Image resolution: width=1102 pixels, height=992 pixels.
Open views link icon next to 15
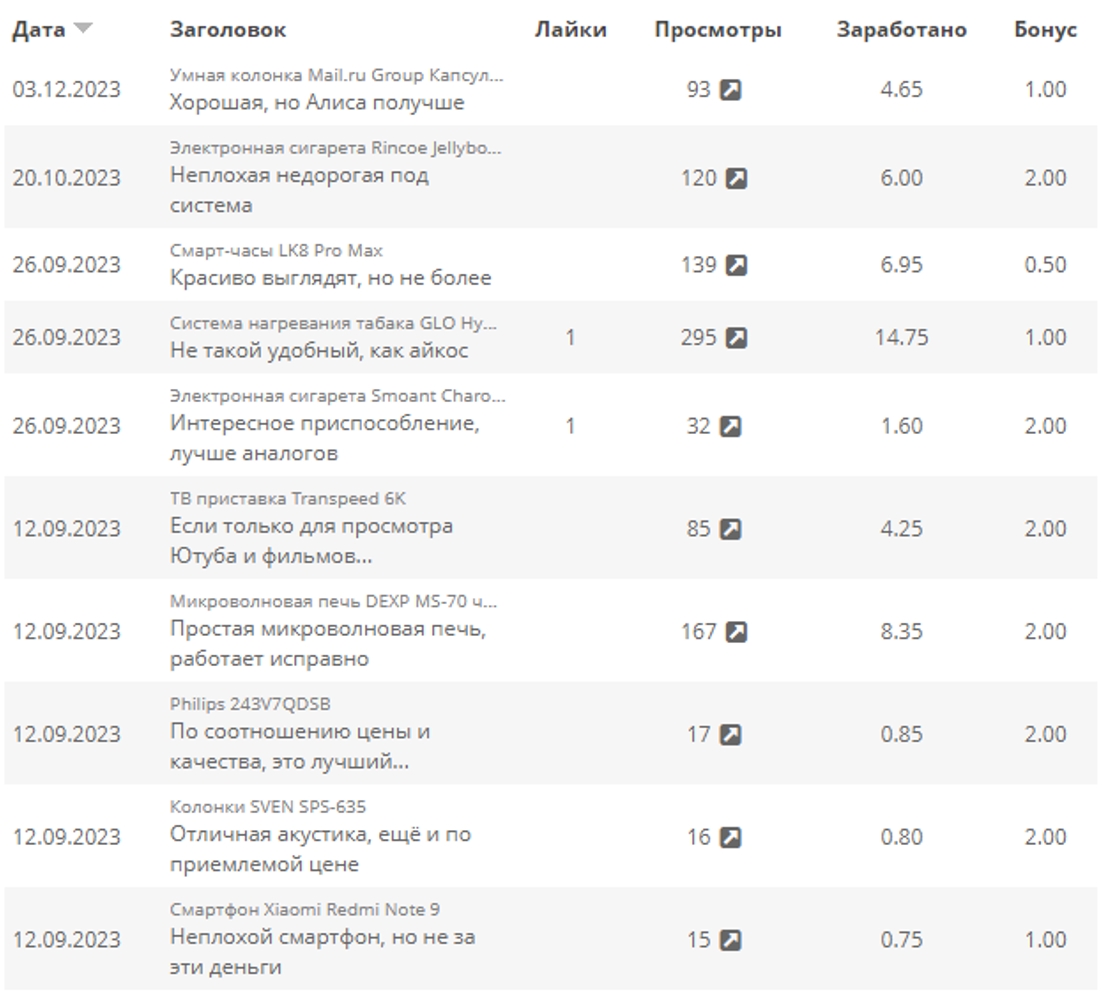(x=730, y=940)
